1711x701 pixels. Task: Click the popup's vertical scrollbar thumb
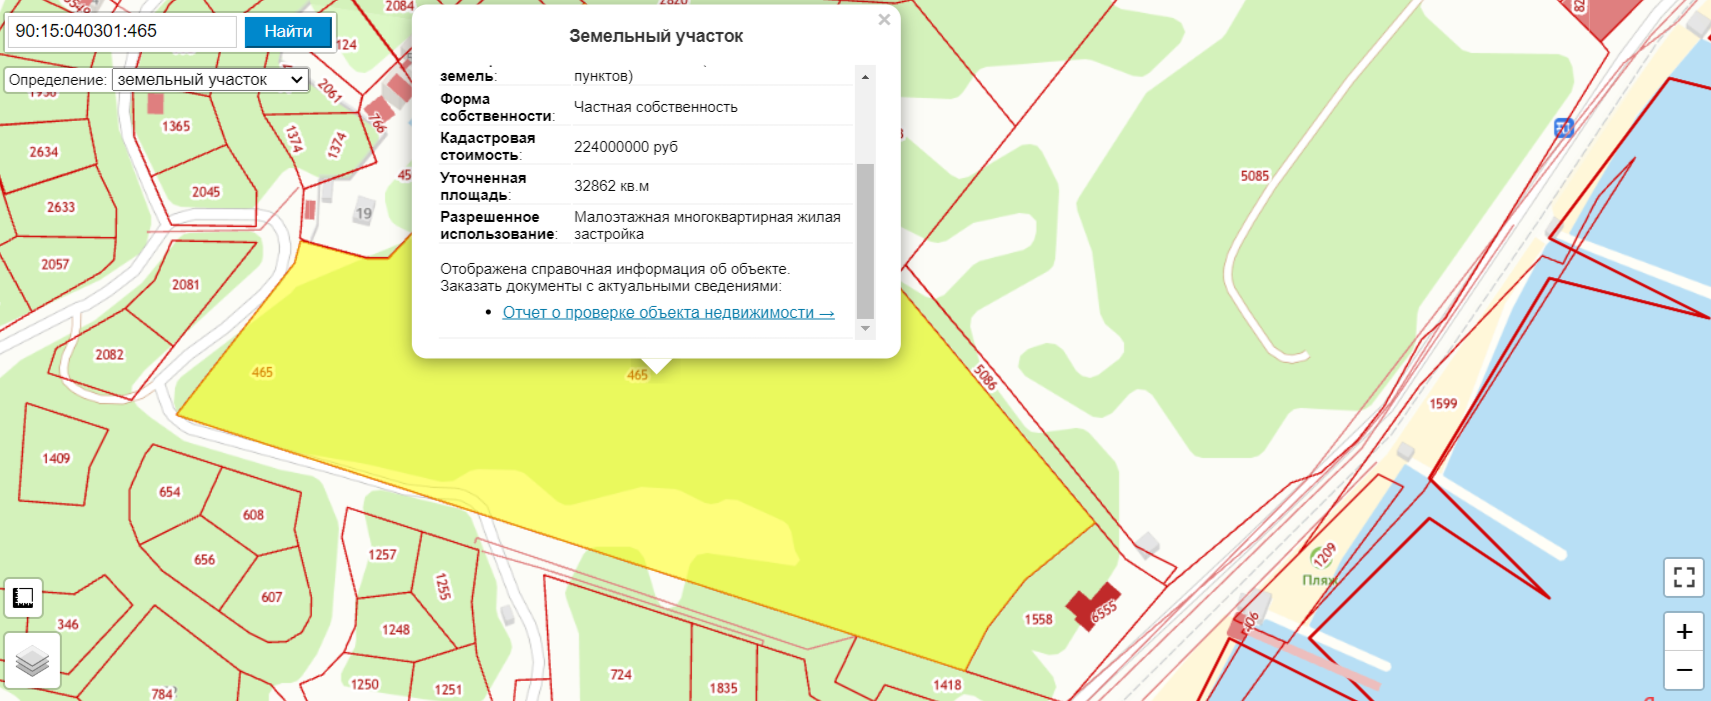(x=865, y=240)
